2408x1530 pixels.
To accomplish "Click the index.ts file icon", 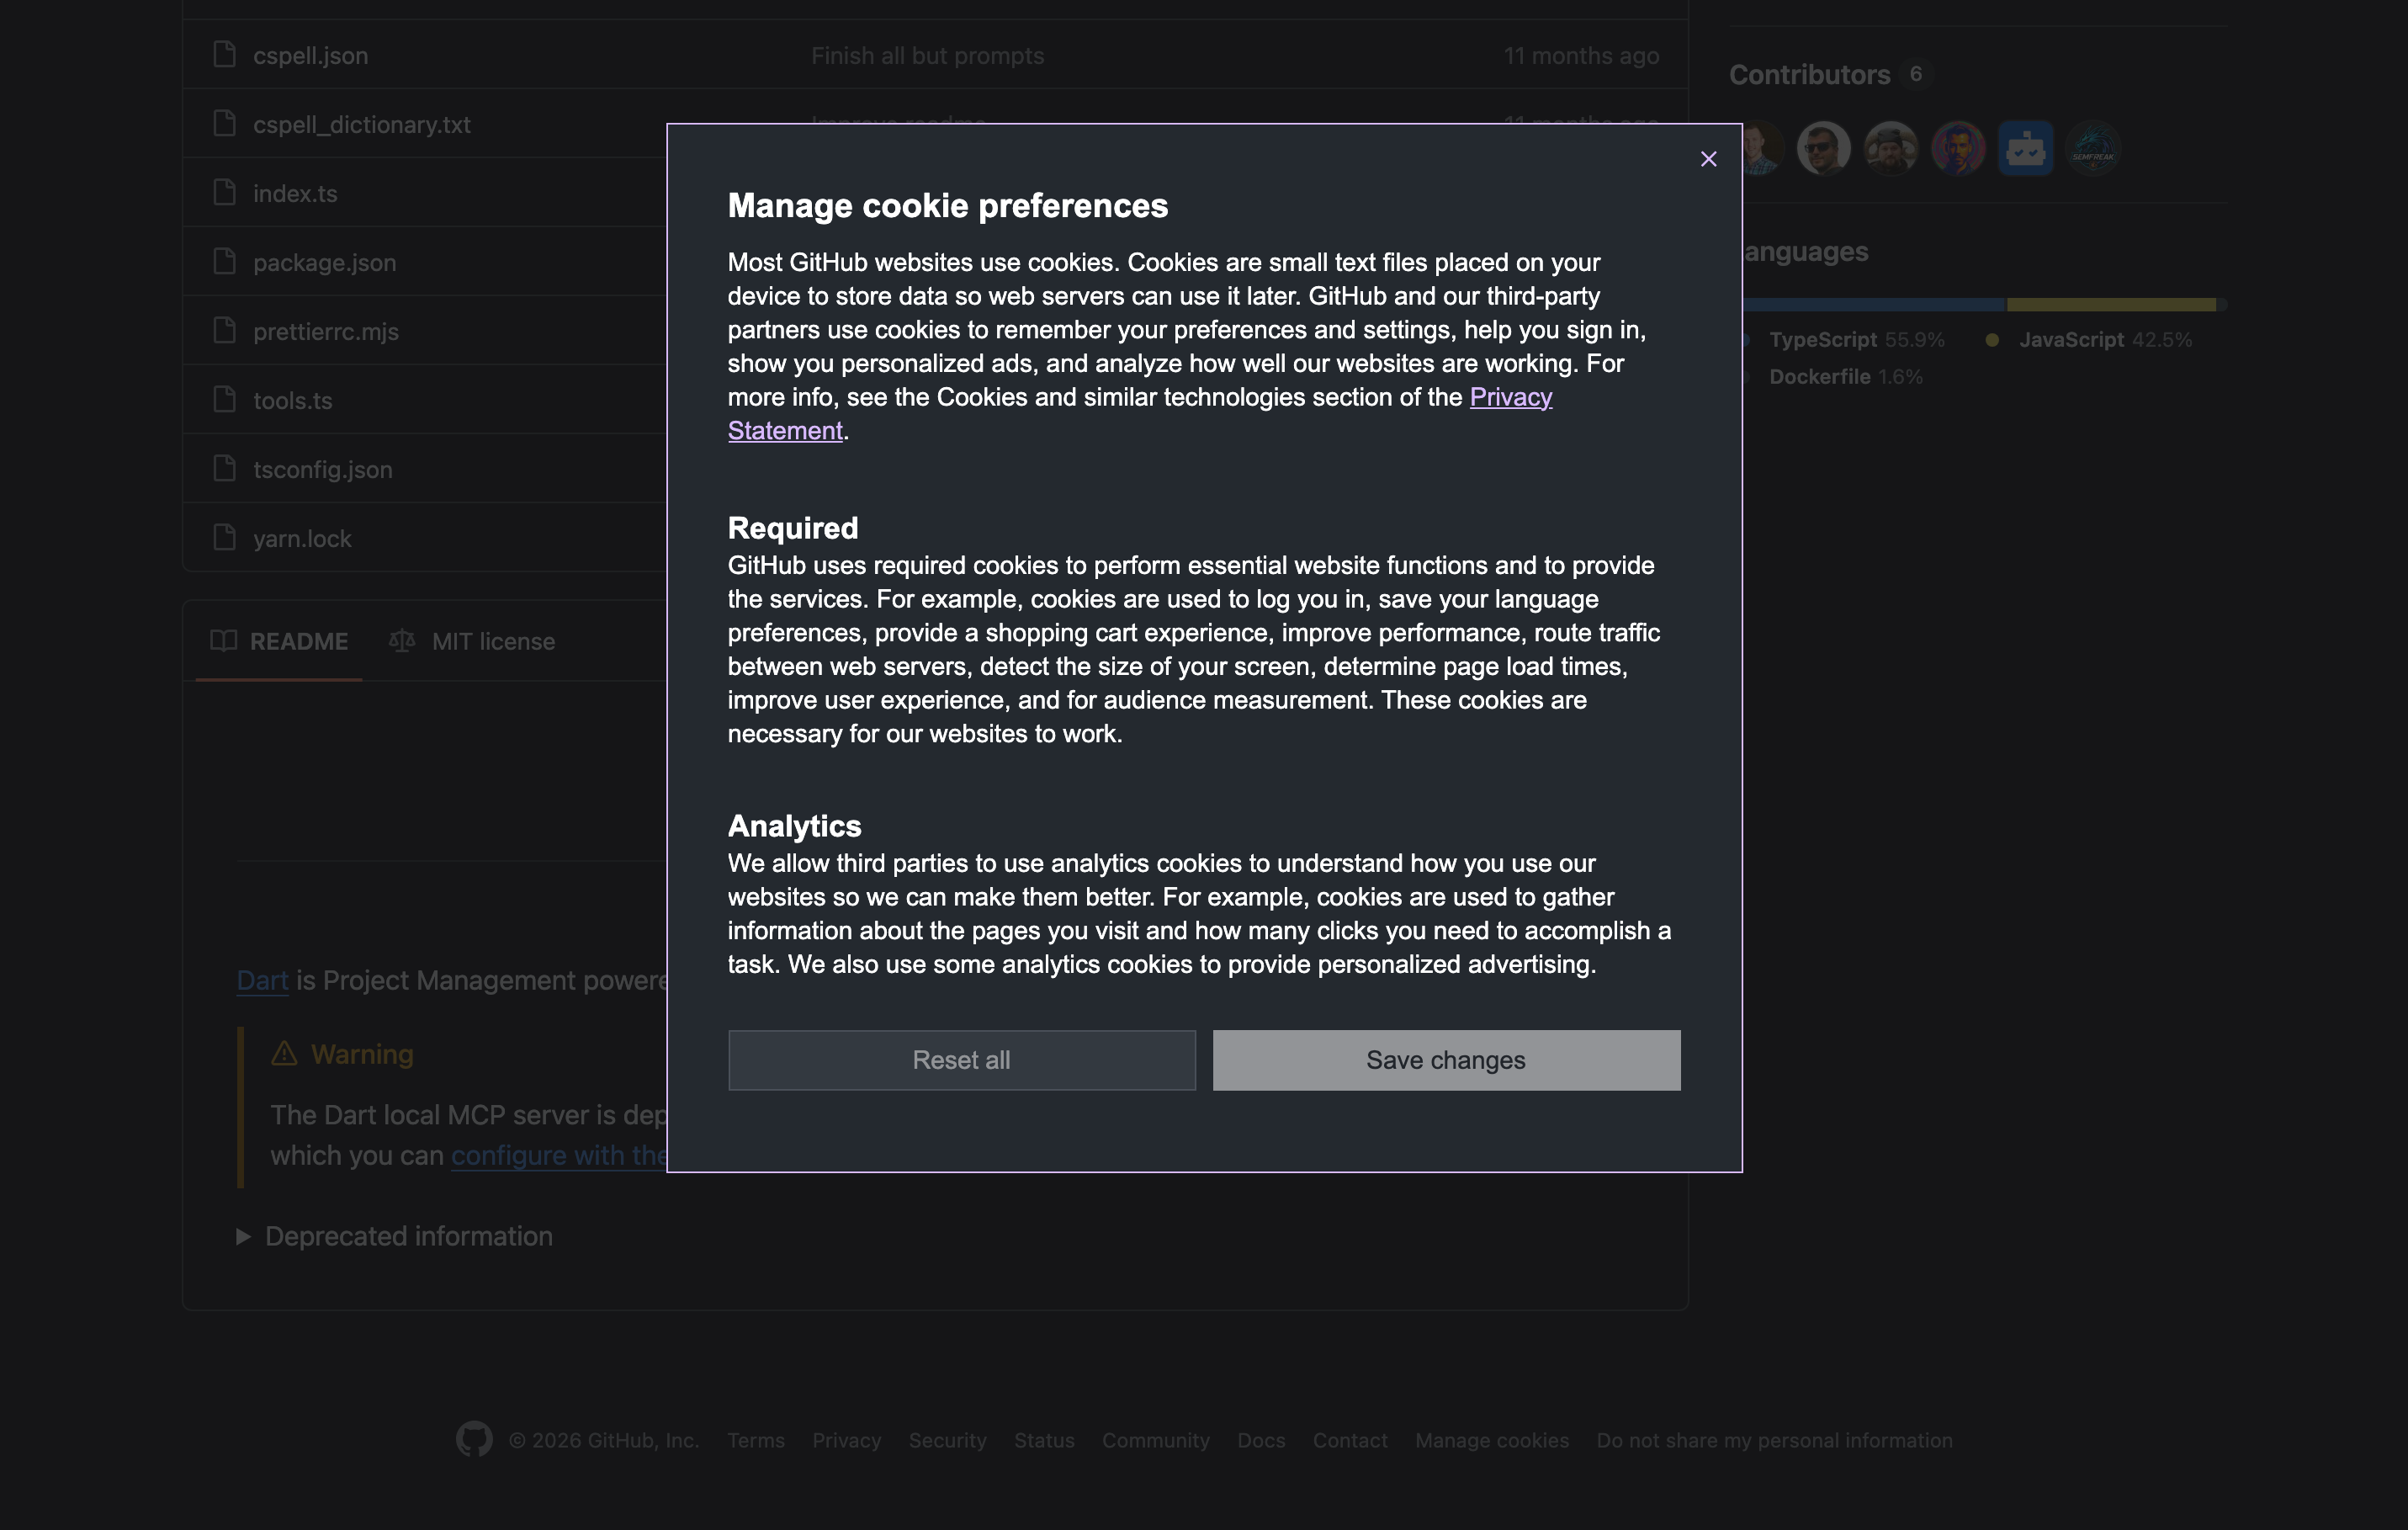I will tap(225, 192).
